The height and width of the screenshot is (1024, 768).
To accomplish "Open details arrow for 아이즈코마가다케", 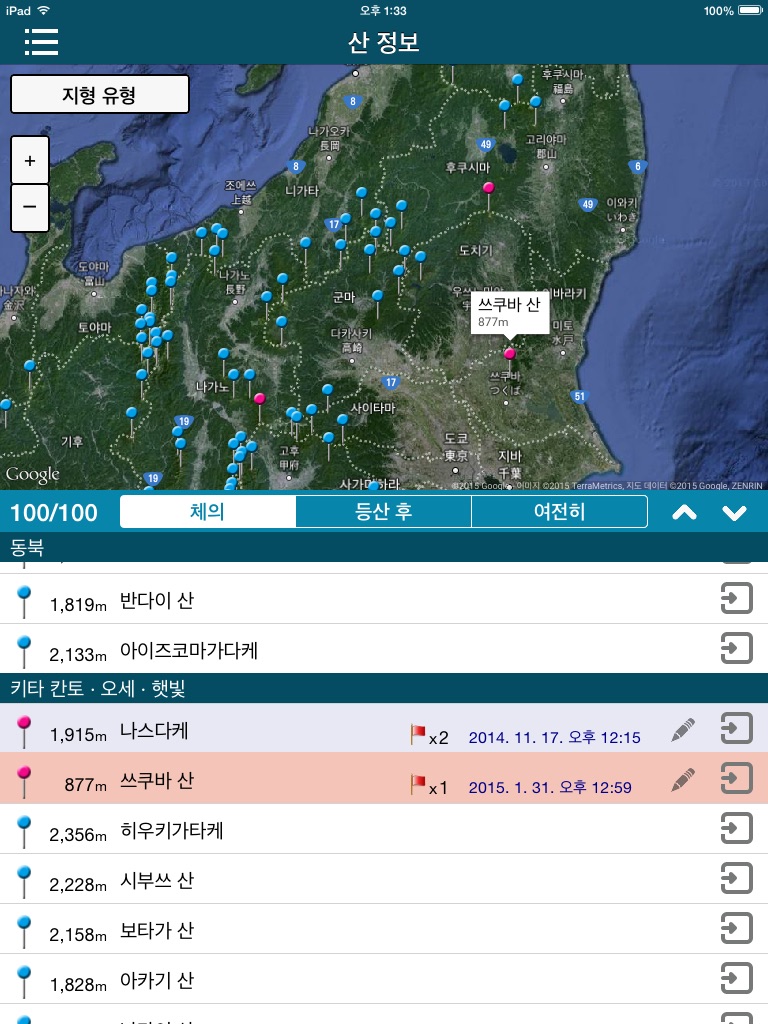I will (x=737, y=648).
